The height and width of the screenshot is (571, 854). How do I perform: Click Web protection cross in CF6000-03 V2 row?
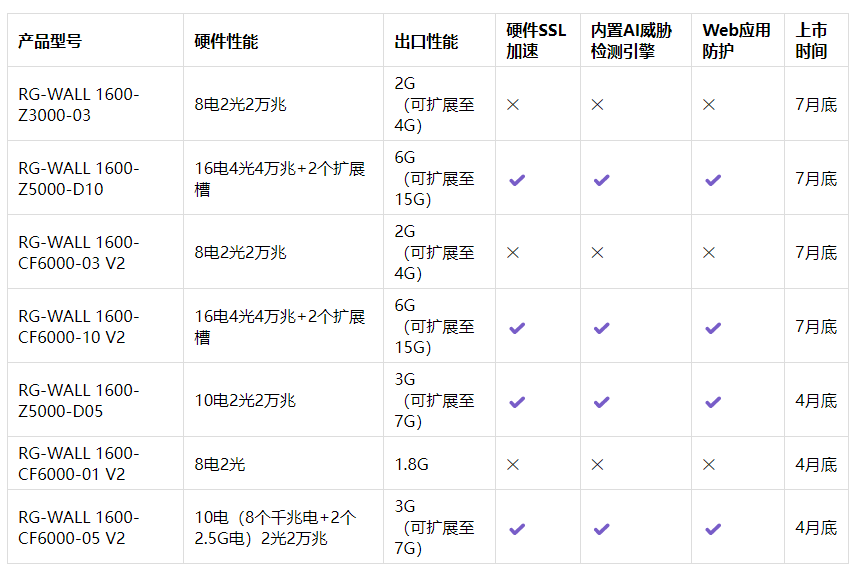(x=709, y=253)
